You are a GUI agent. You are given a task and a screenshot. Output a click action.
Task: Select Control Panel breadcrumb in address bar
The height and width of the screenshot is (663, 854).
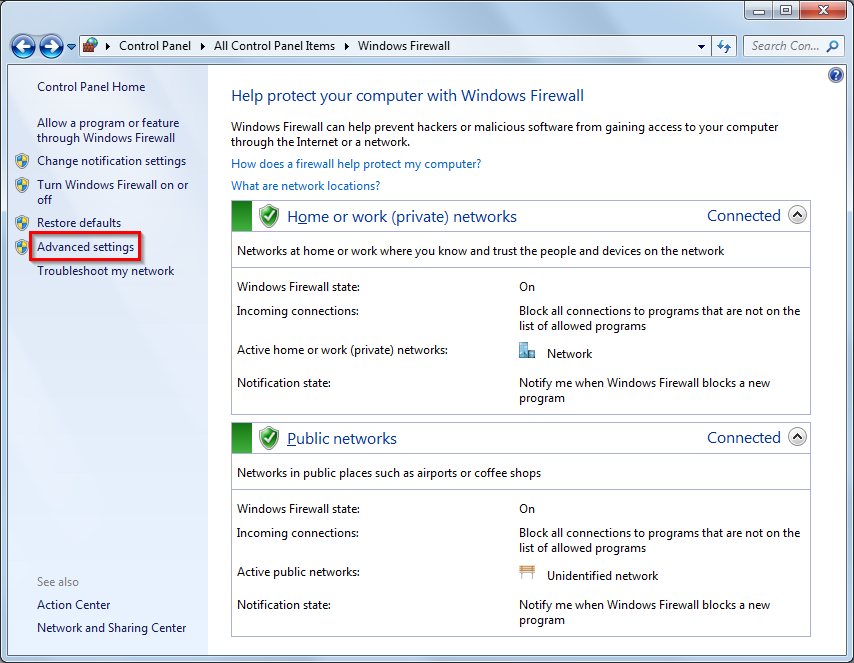coord(157,46)
